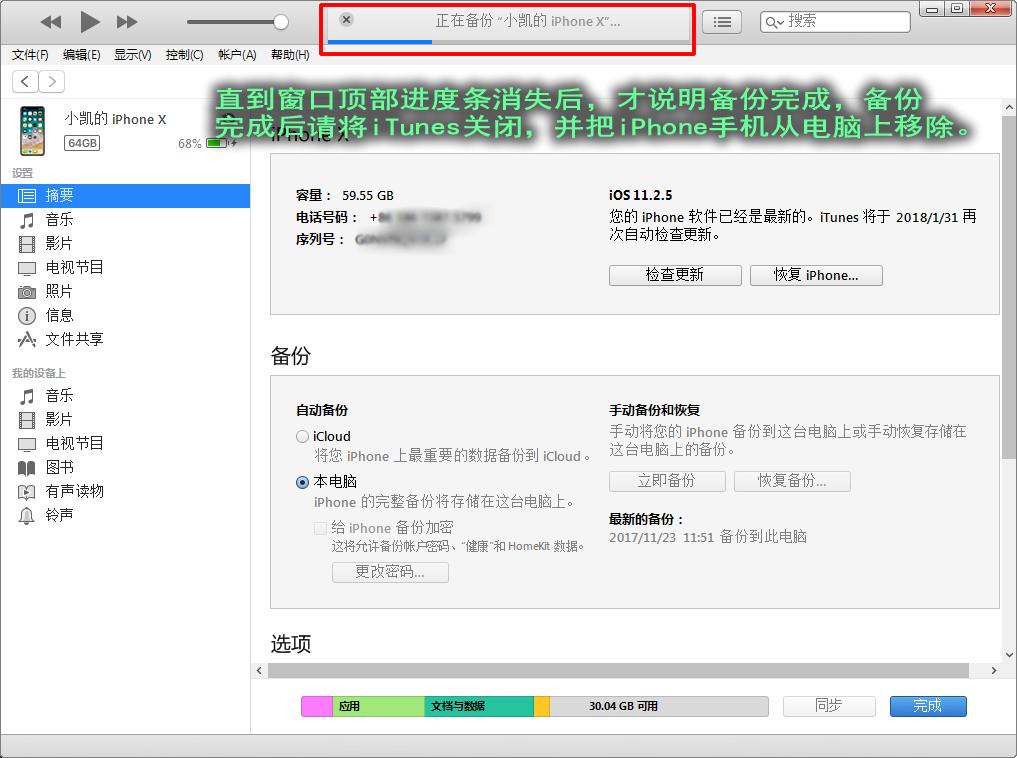
Task: Select 本电脑 as the backup destination
Action: (x=302, y=484)
